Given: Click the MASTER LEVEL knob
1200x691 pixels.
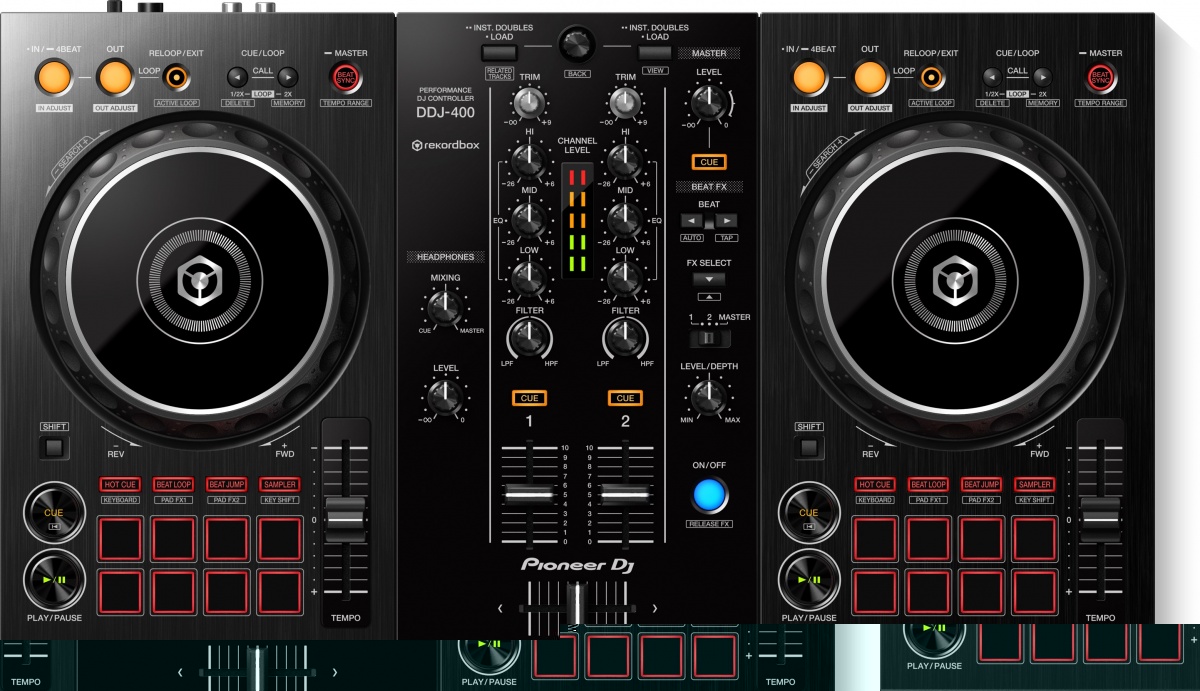Looking at the screenshot, I should click(708, 101).
